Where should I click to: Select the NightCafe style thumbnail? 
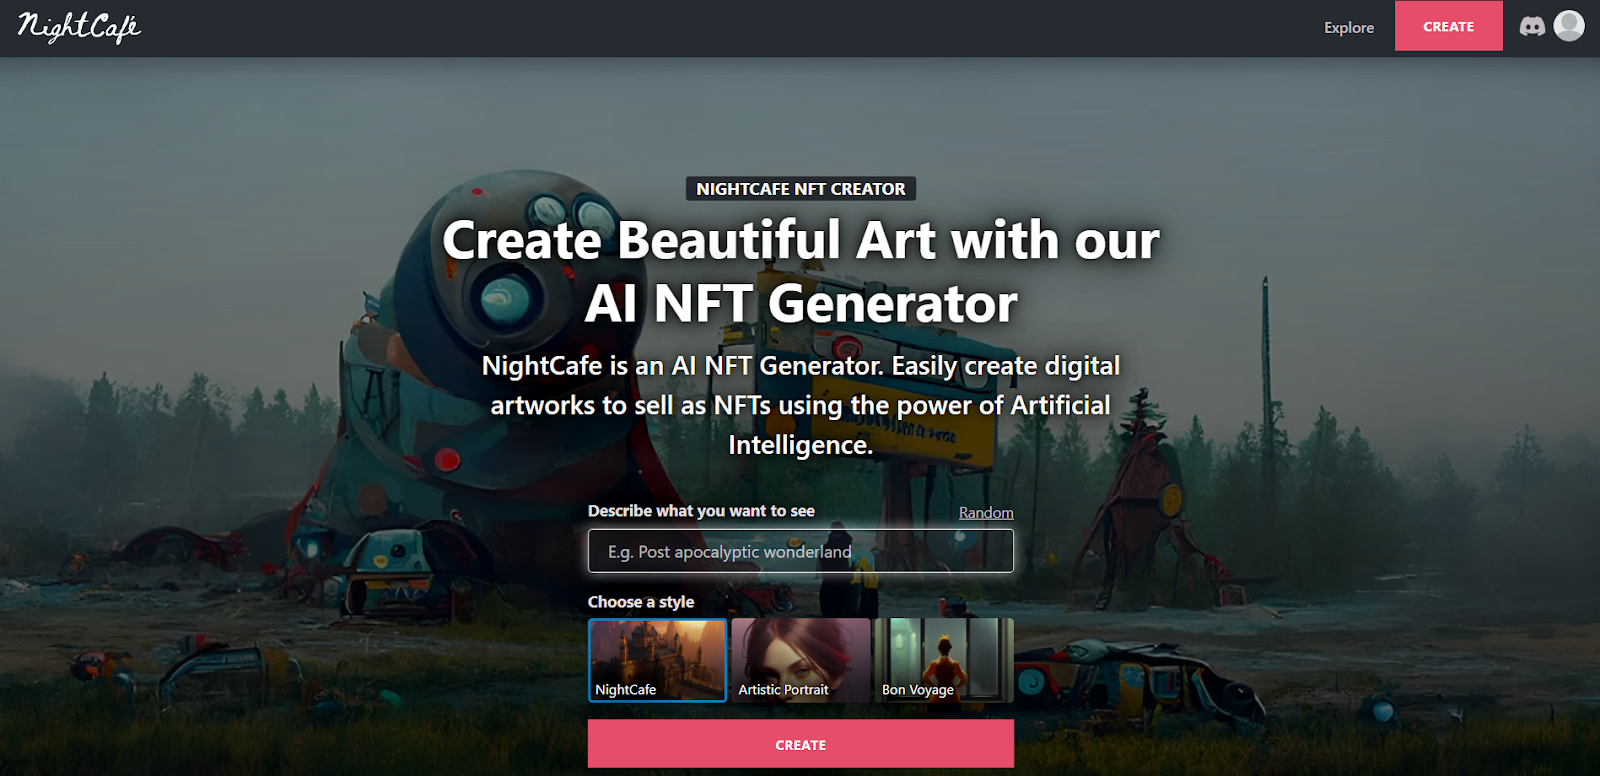(x=658, y=660)
